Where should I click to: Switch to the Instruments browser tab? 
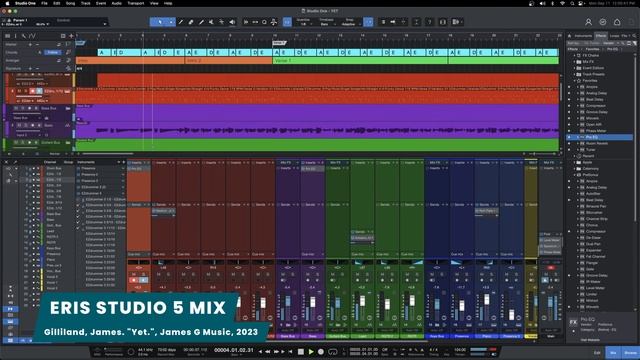(583, 36)
